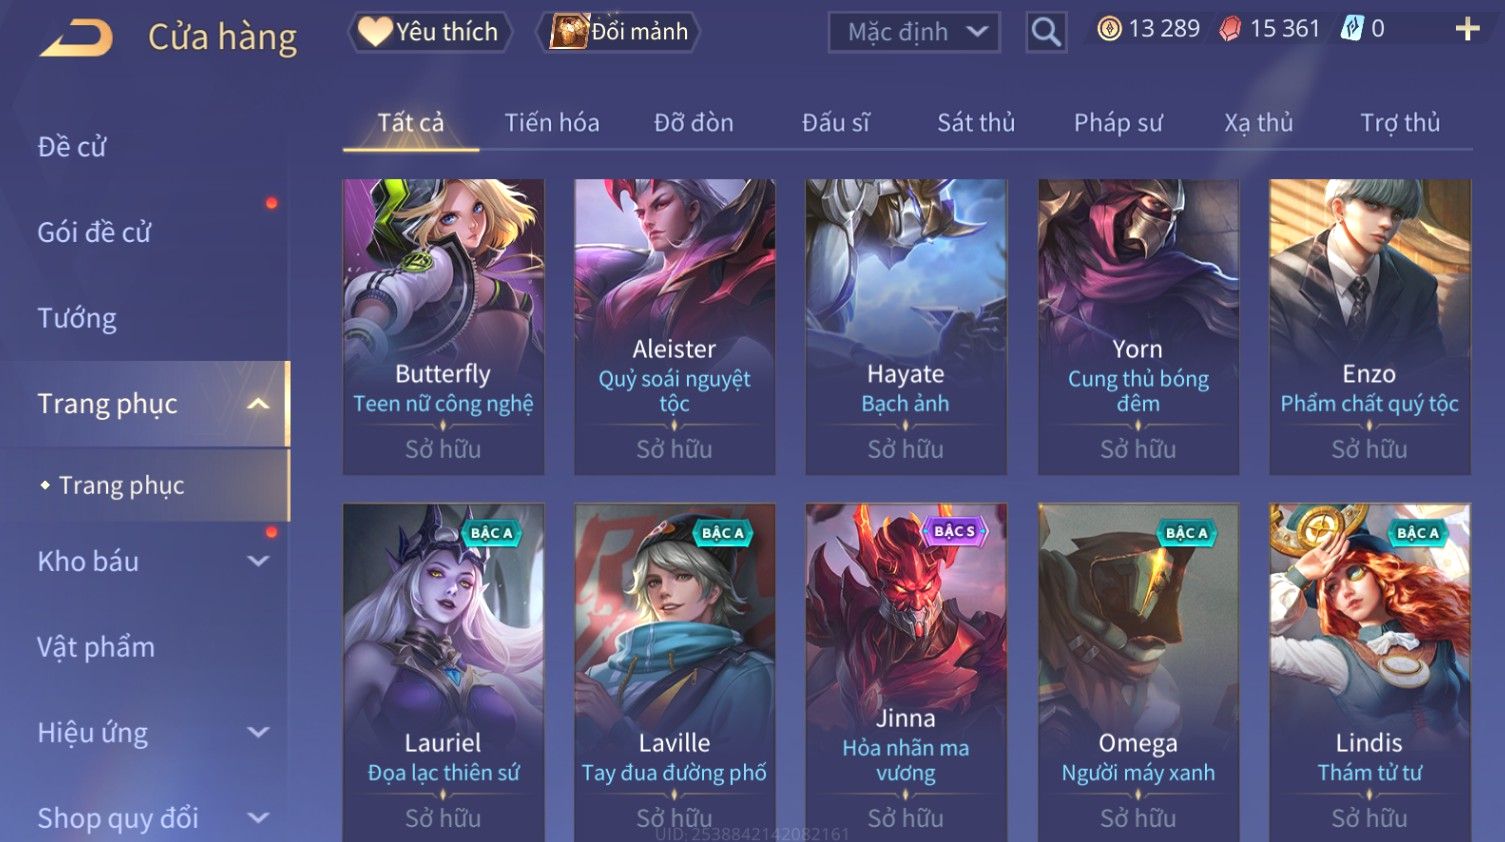Open the Enzo Phẩm chất quý tộc card

(1369, 327)
